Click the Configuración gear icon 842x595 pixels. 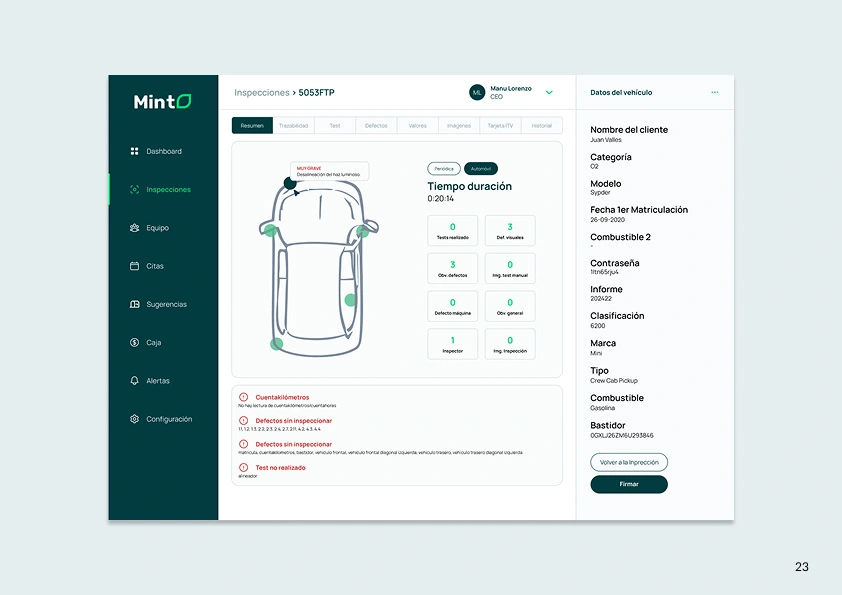134,419
